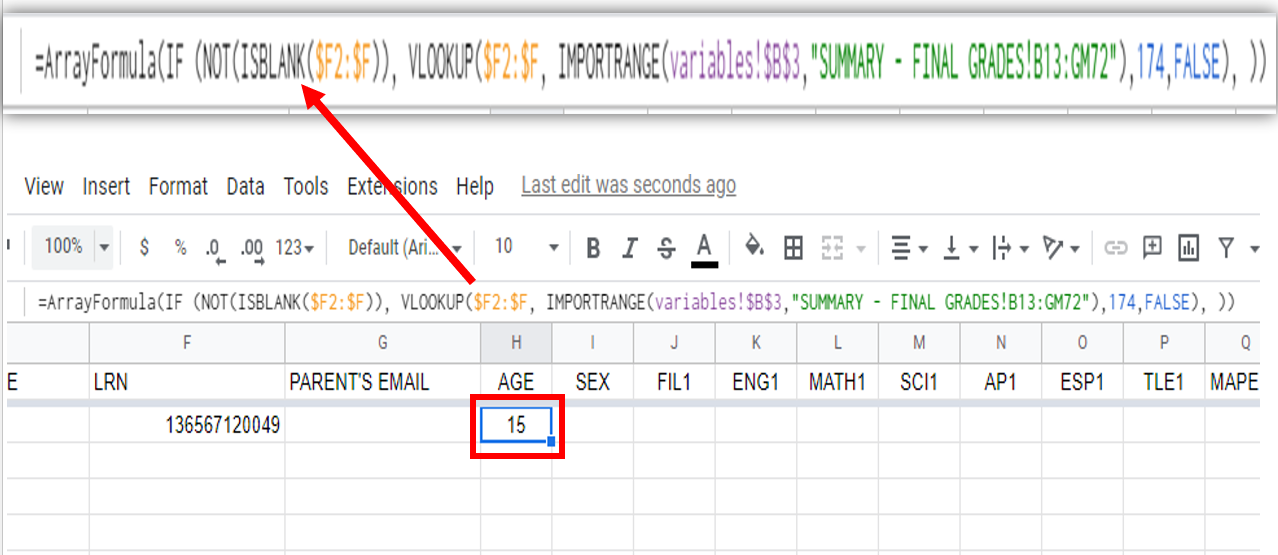1278x555 pixels.
Task: Open the Format menu
Action: pyautogui.click(x=178, y=186)
